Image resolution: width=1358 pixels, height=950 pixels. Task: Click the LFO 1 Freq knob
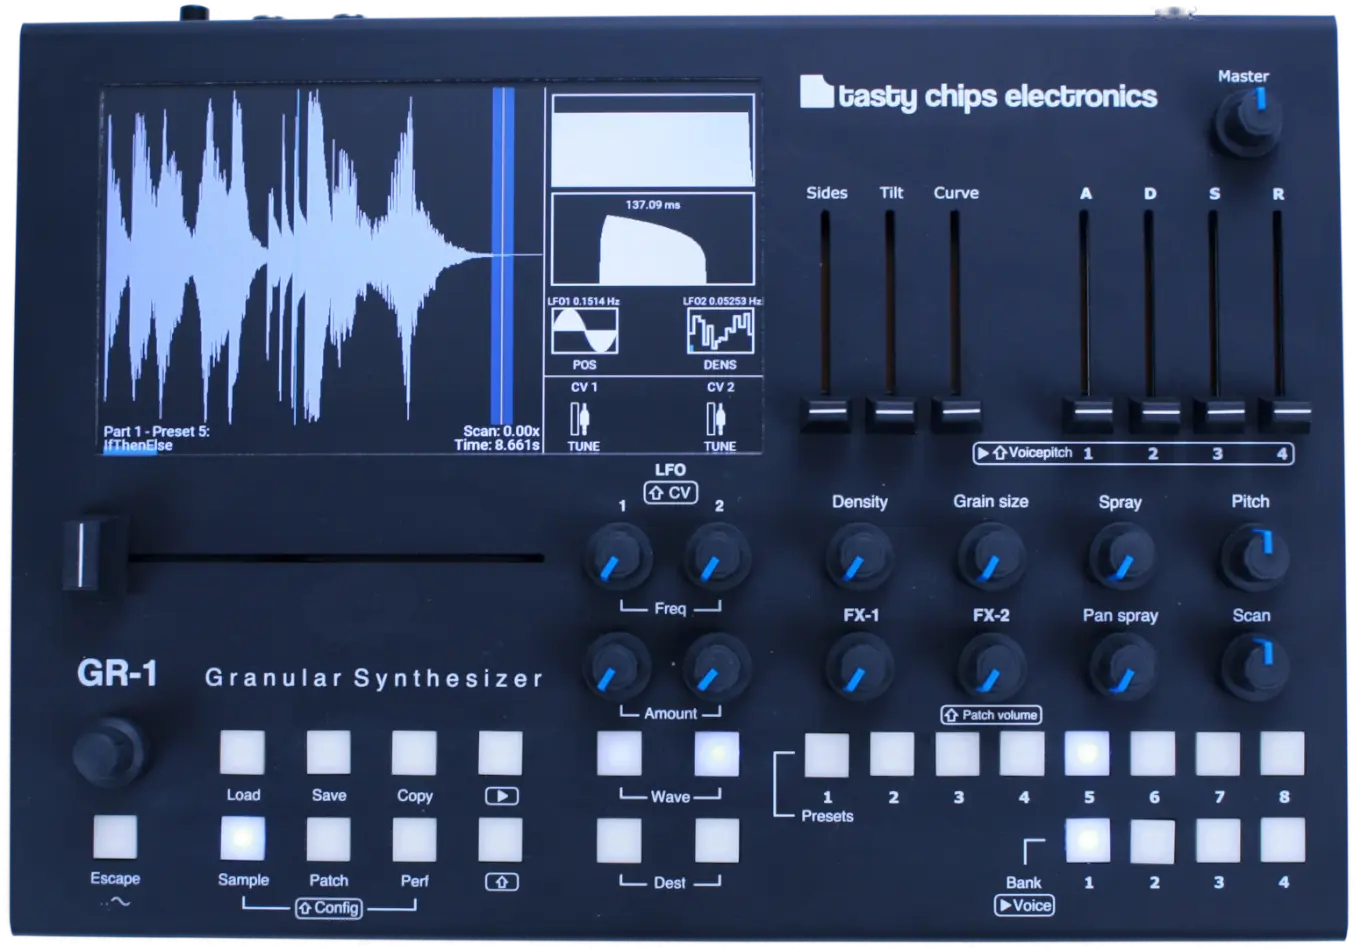click(x=618, y=556)
